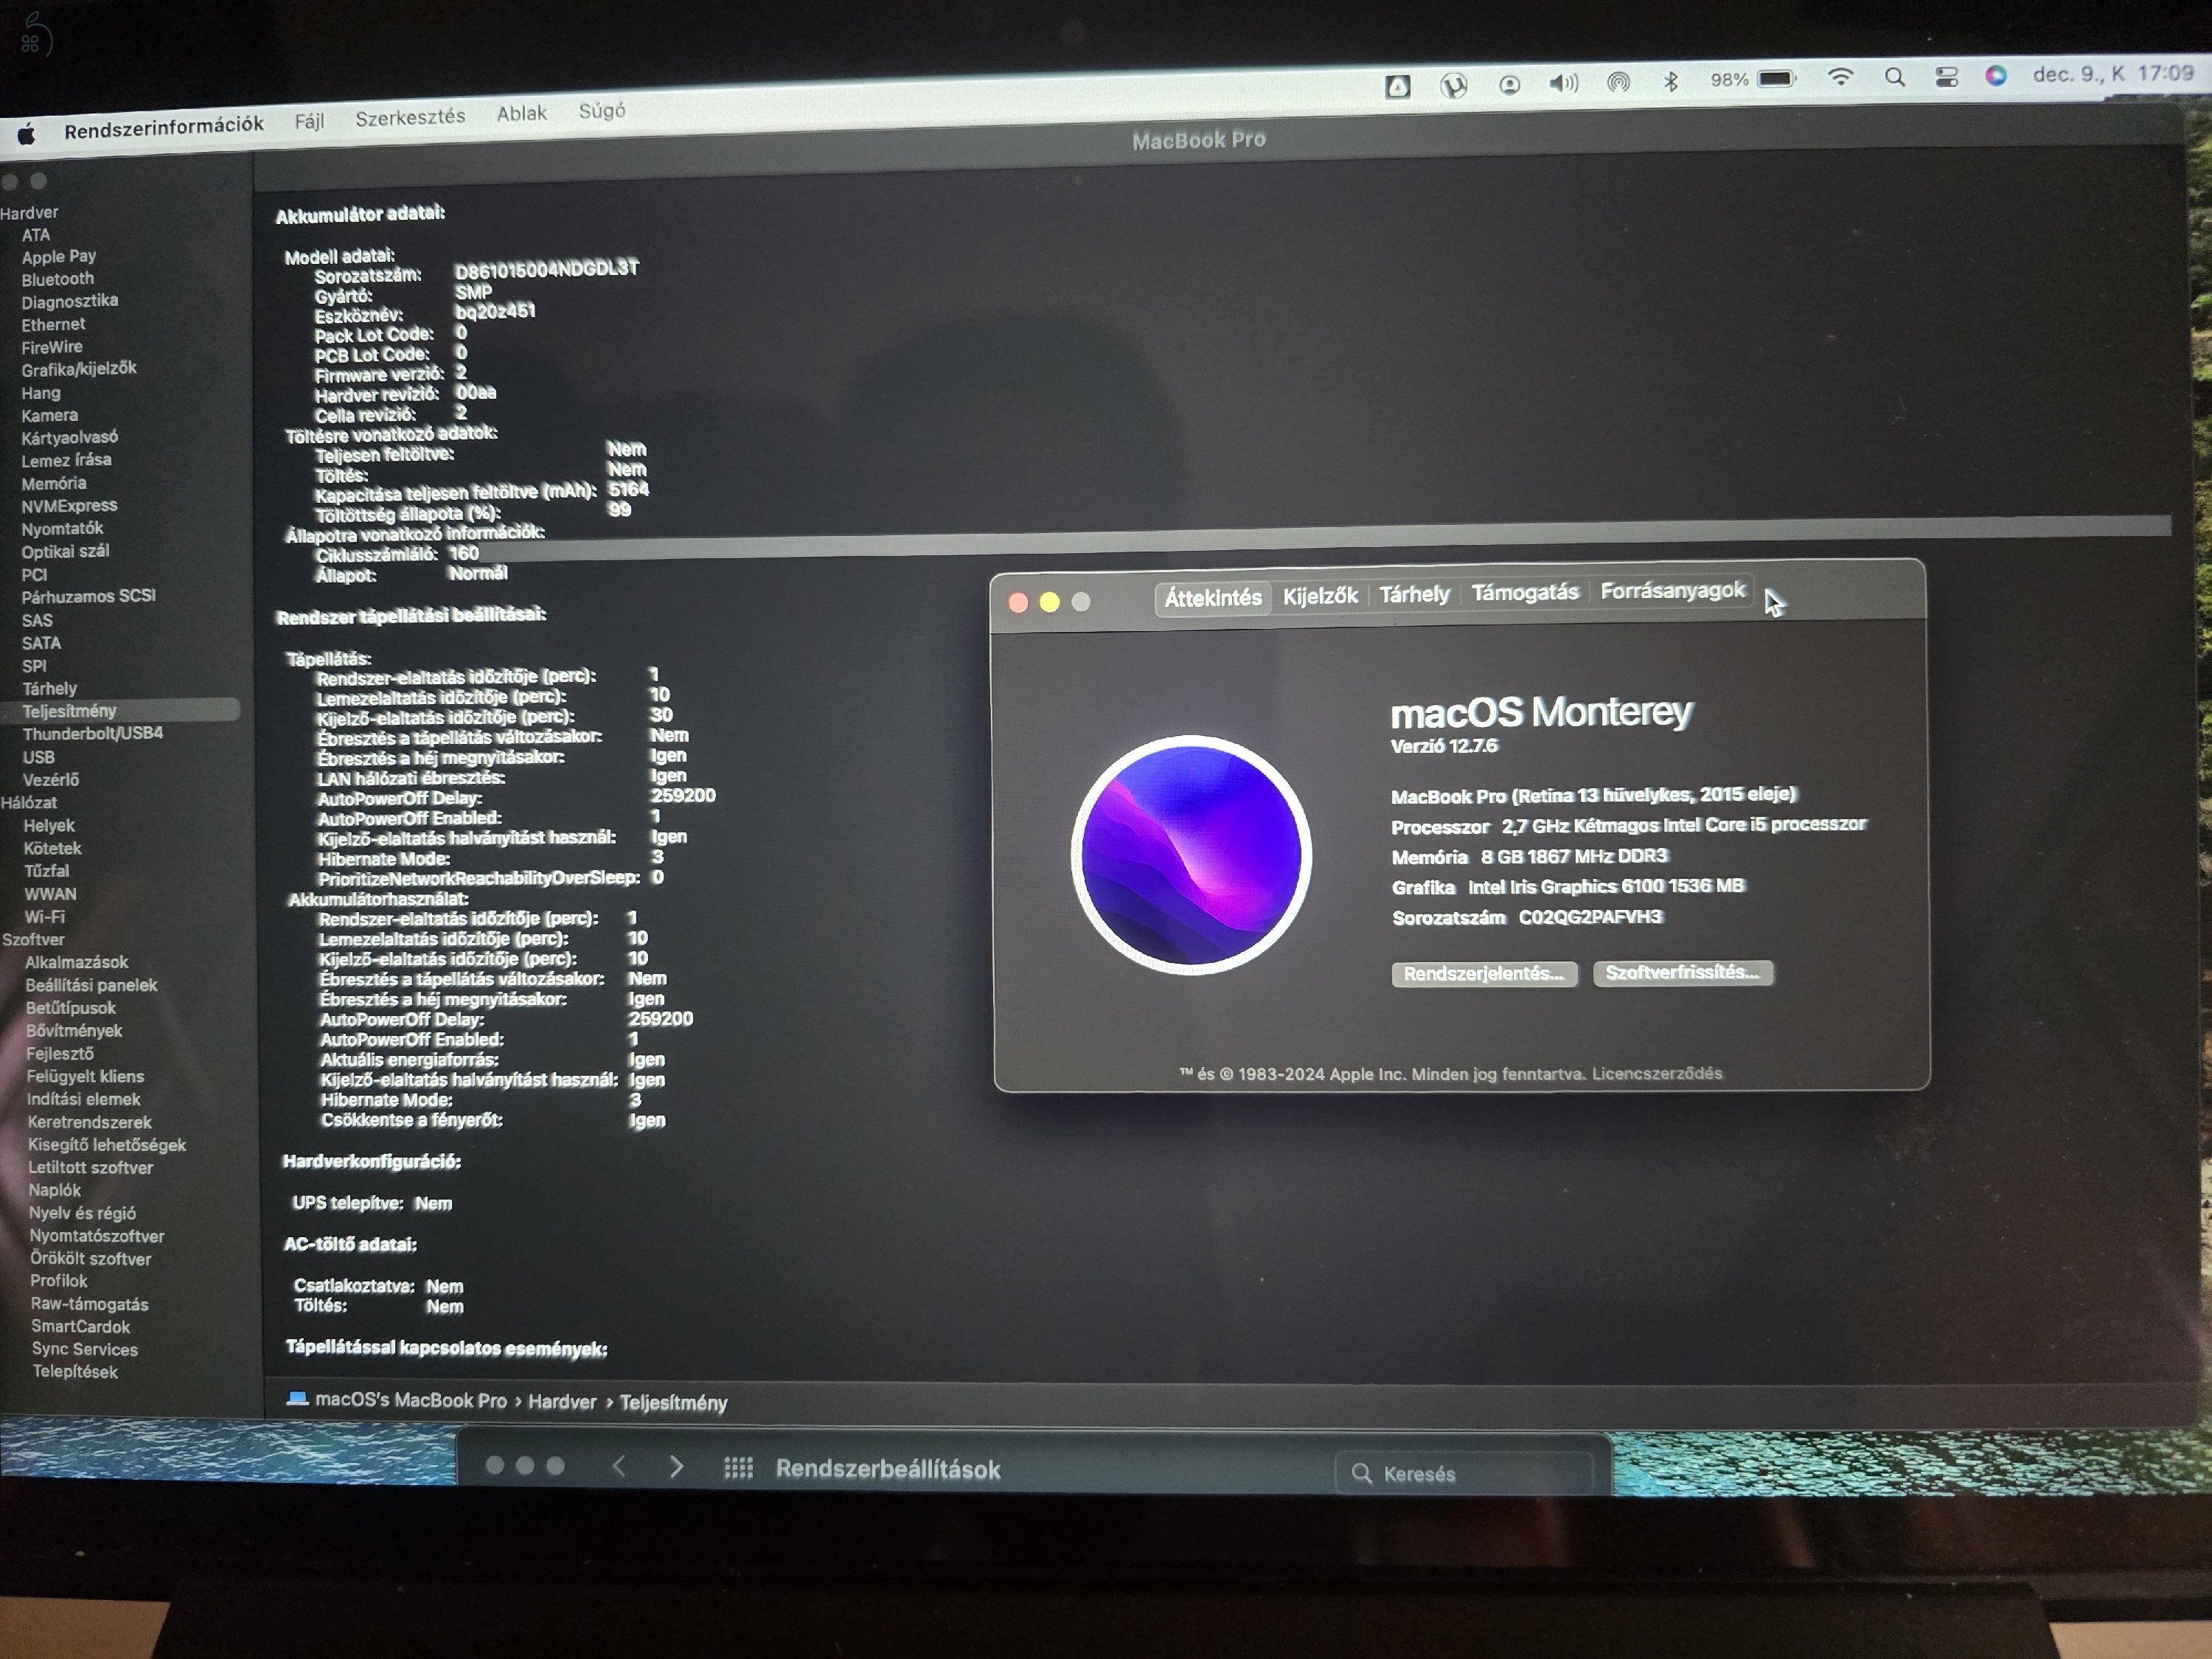Viewport: 2212px width, 1659px height.
Task: Switch to the Tárhely tab
Action: (1415, 594)
